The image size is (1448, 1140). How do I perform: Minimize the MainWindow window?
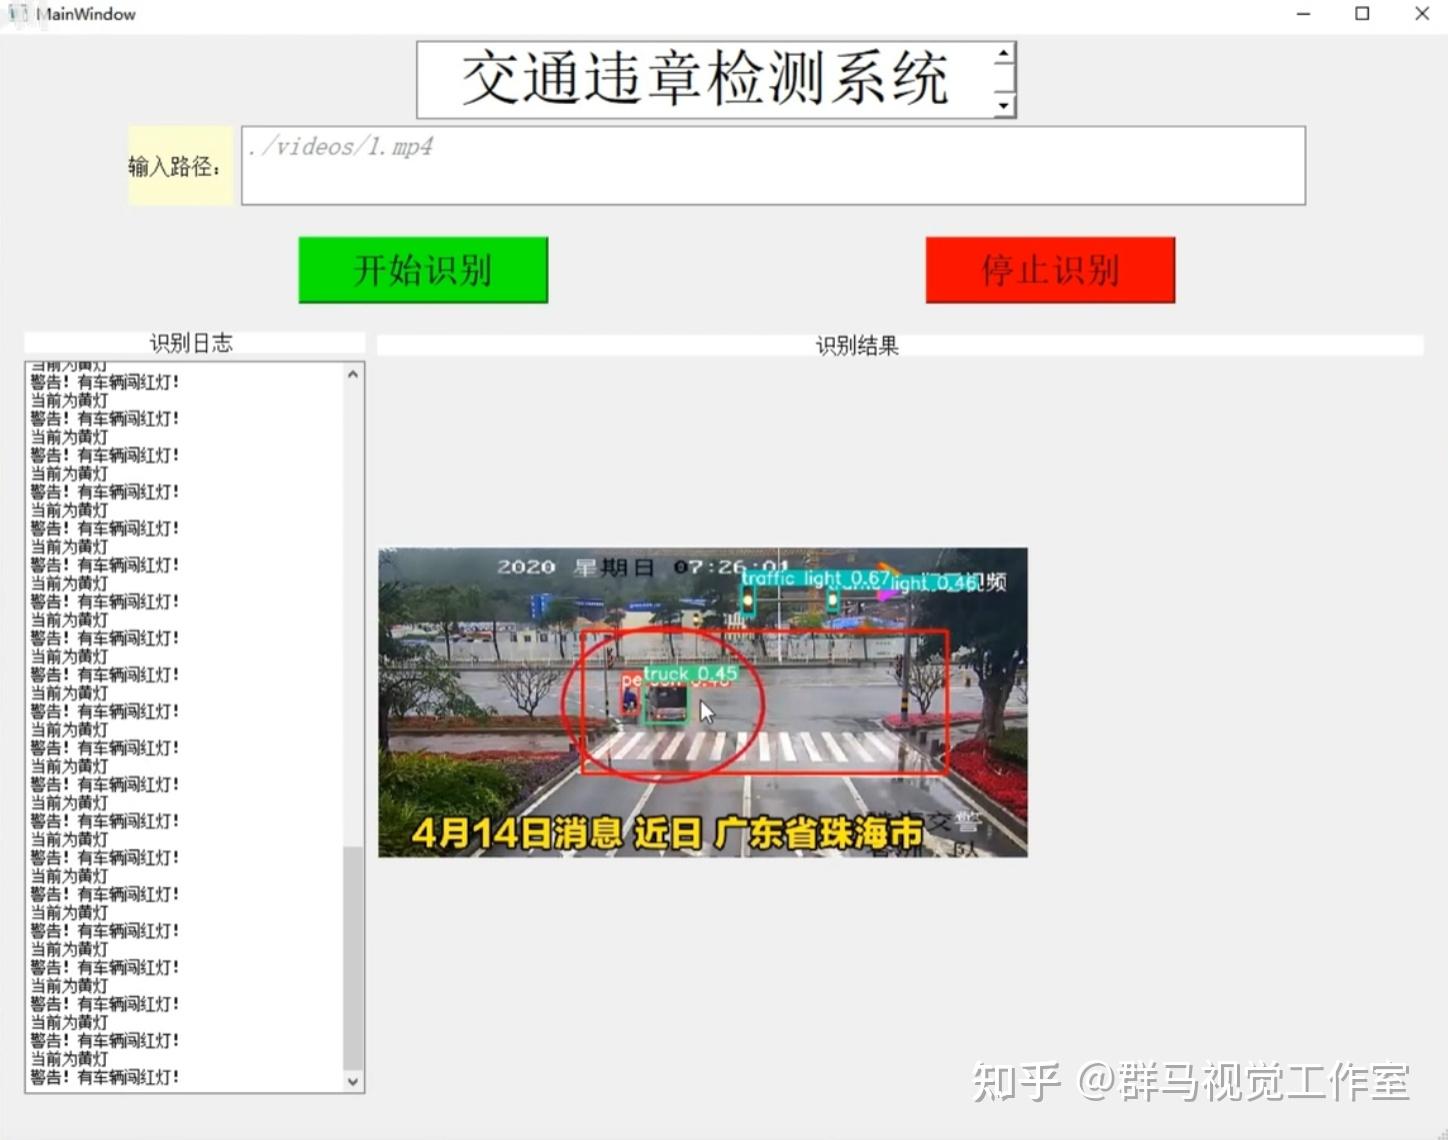pos(1303,14)
